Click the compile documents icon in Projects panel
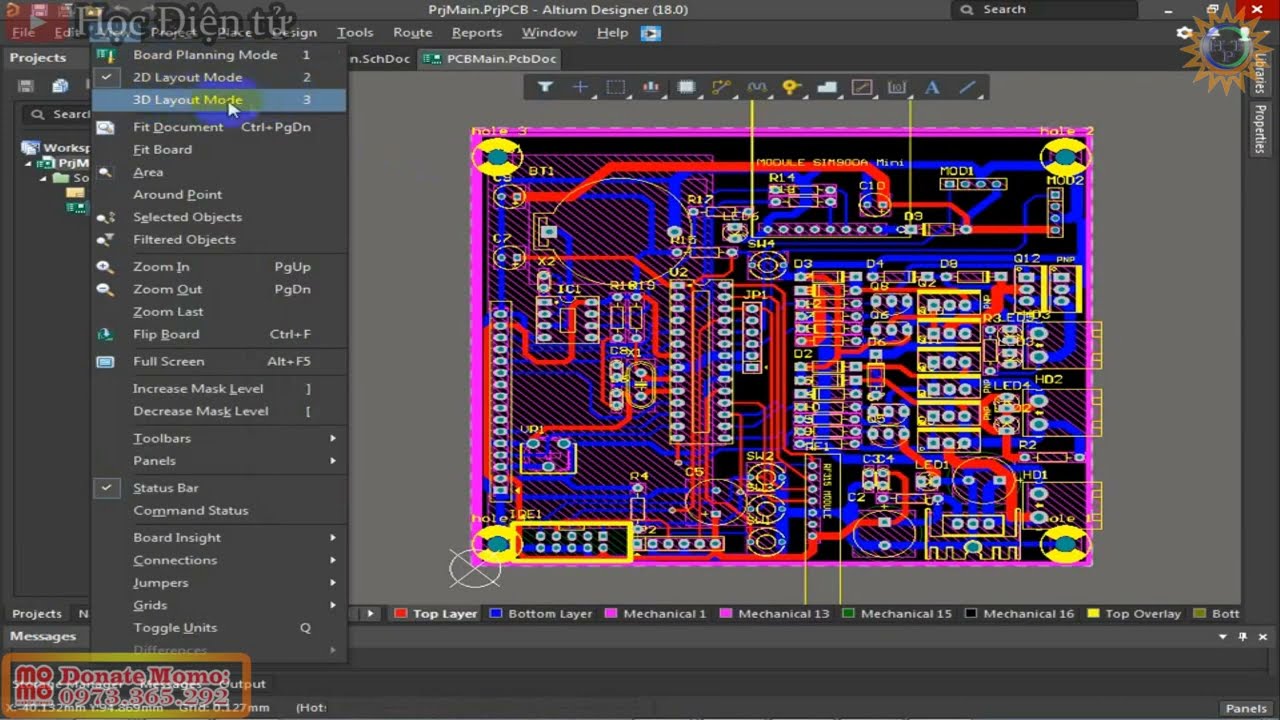 [x=60, y=86]
